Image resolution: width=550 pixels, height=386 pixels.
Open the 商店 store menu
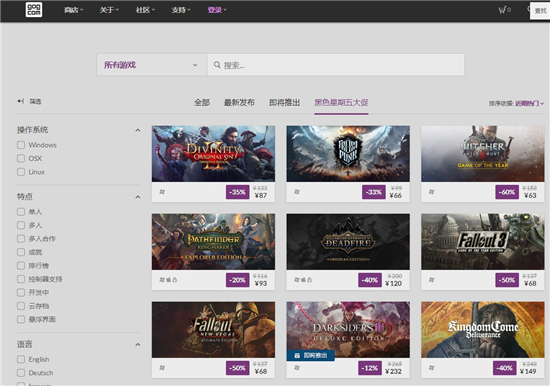click(73, 10)
